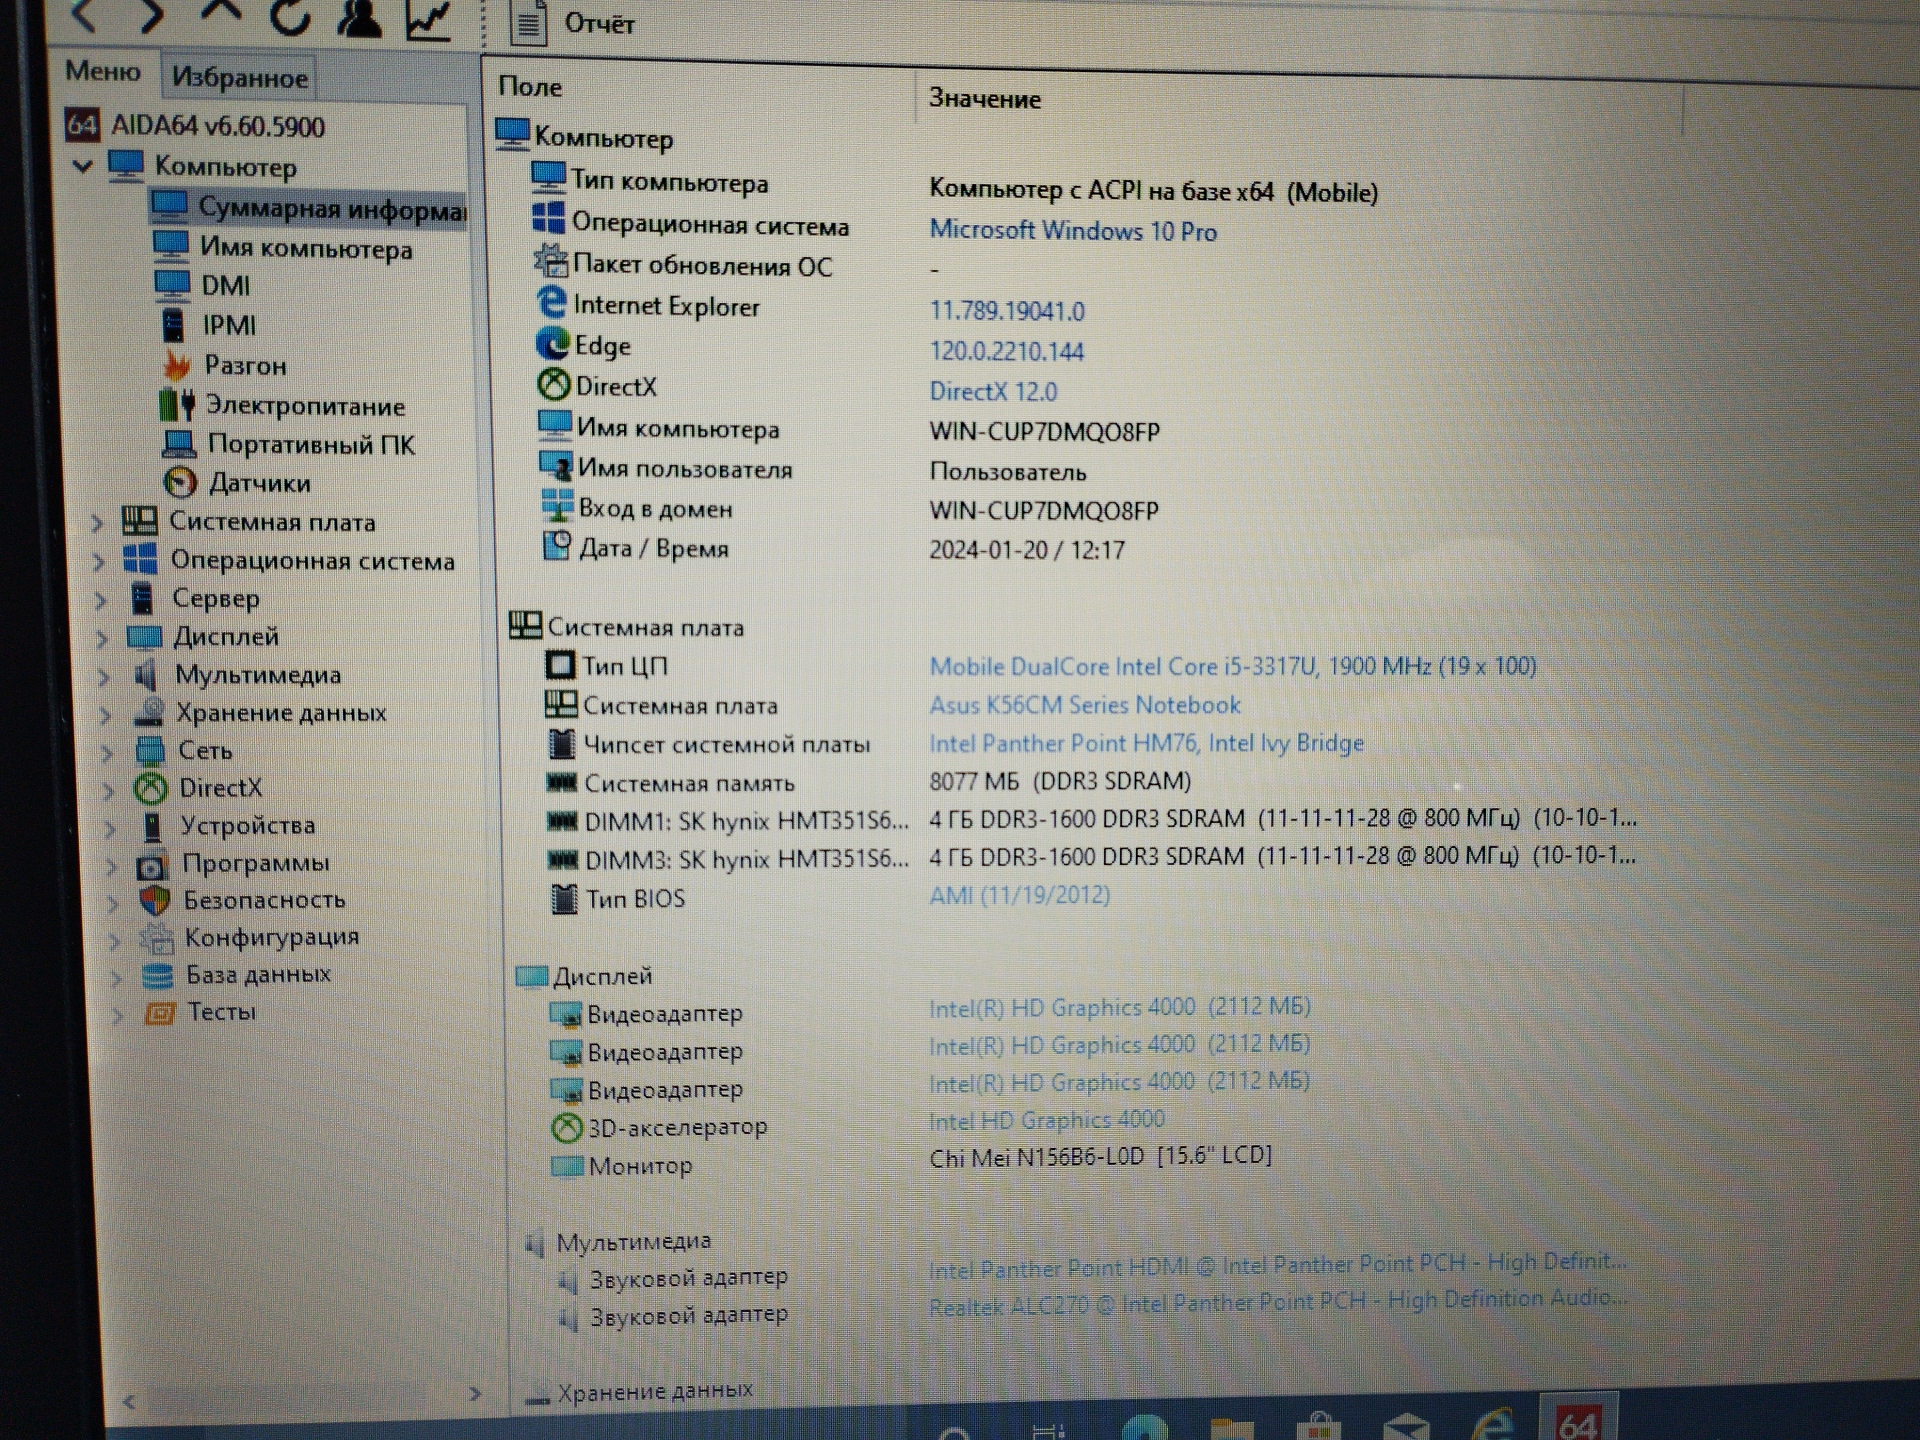This screenshot has width=1920, height=1440.
Task: Click the Конфигурация sidebar icon
Action: [x=156, y=938]
